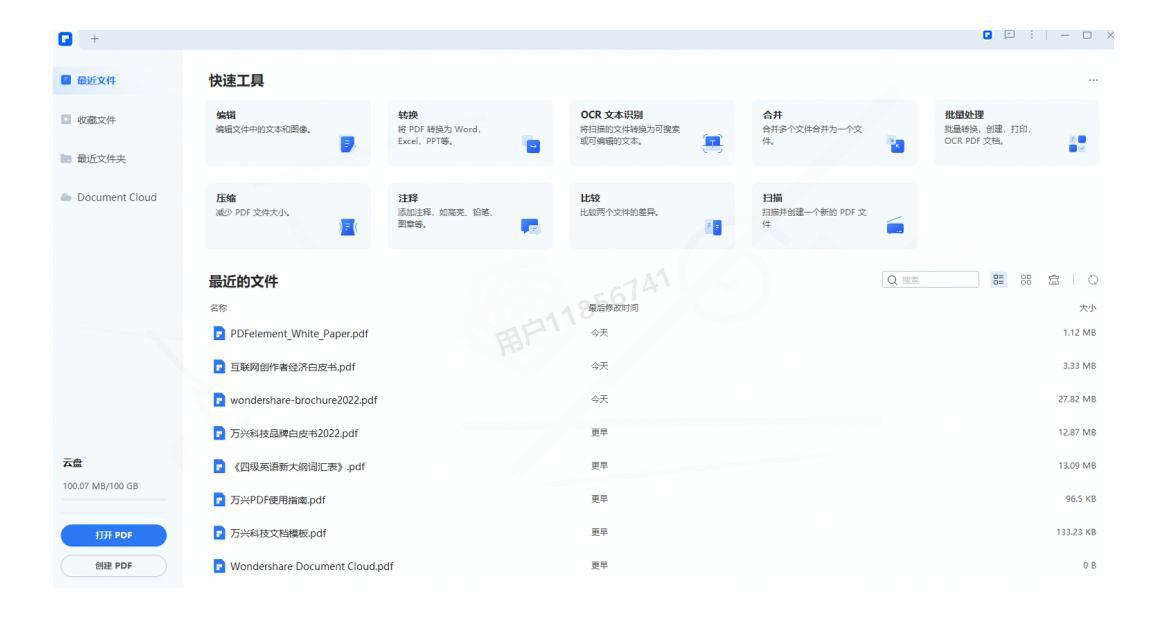1168x619 pixels.
Task: Click the clear recent files list icon
Action: point(1054,280)
